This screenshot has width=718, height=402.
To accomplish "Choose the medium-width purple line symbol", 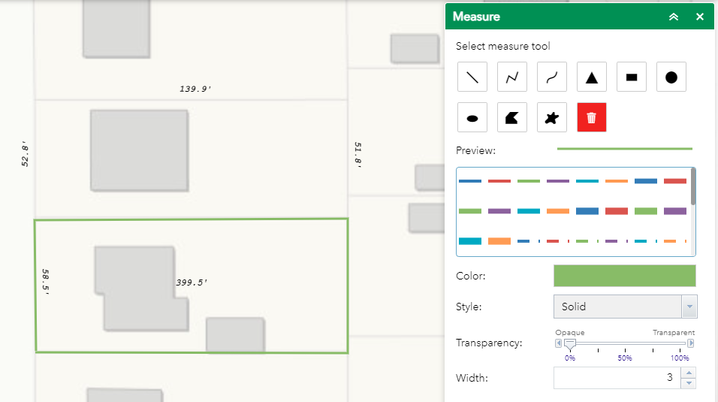I will pos(499,211).
